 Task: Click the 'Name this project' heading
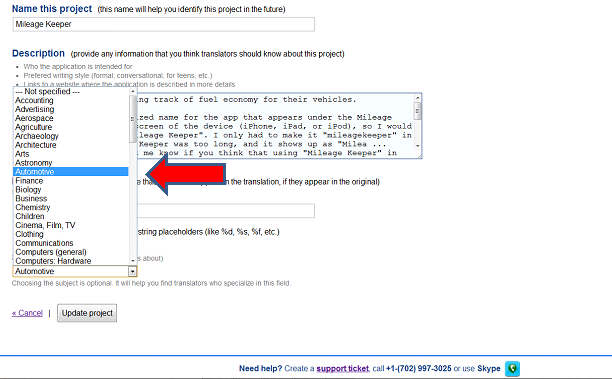pos(52,9)
